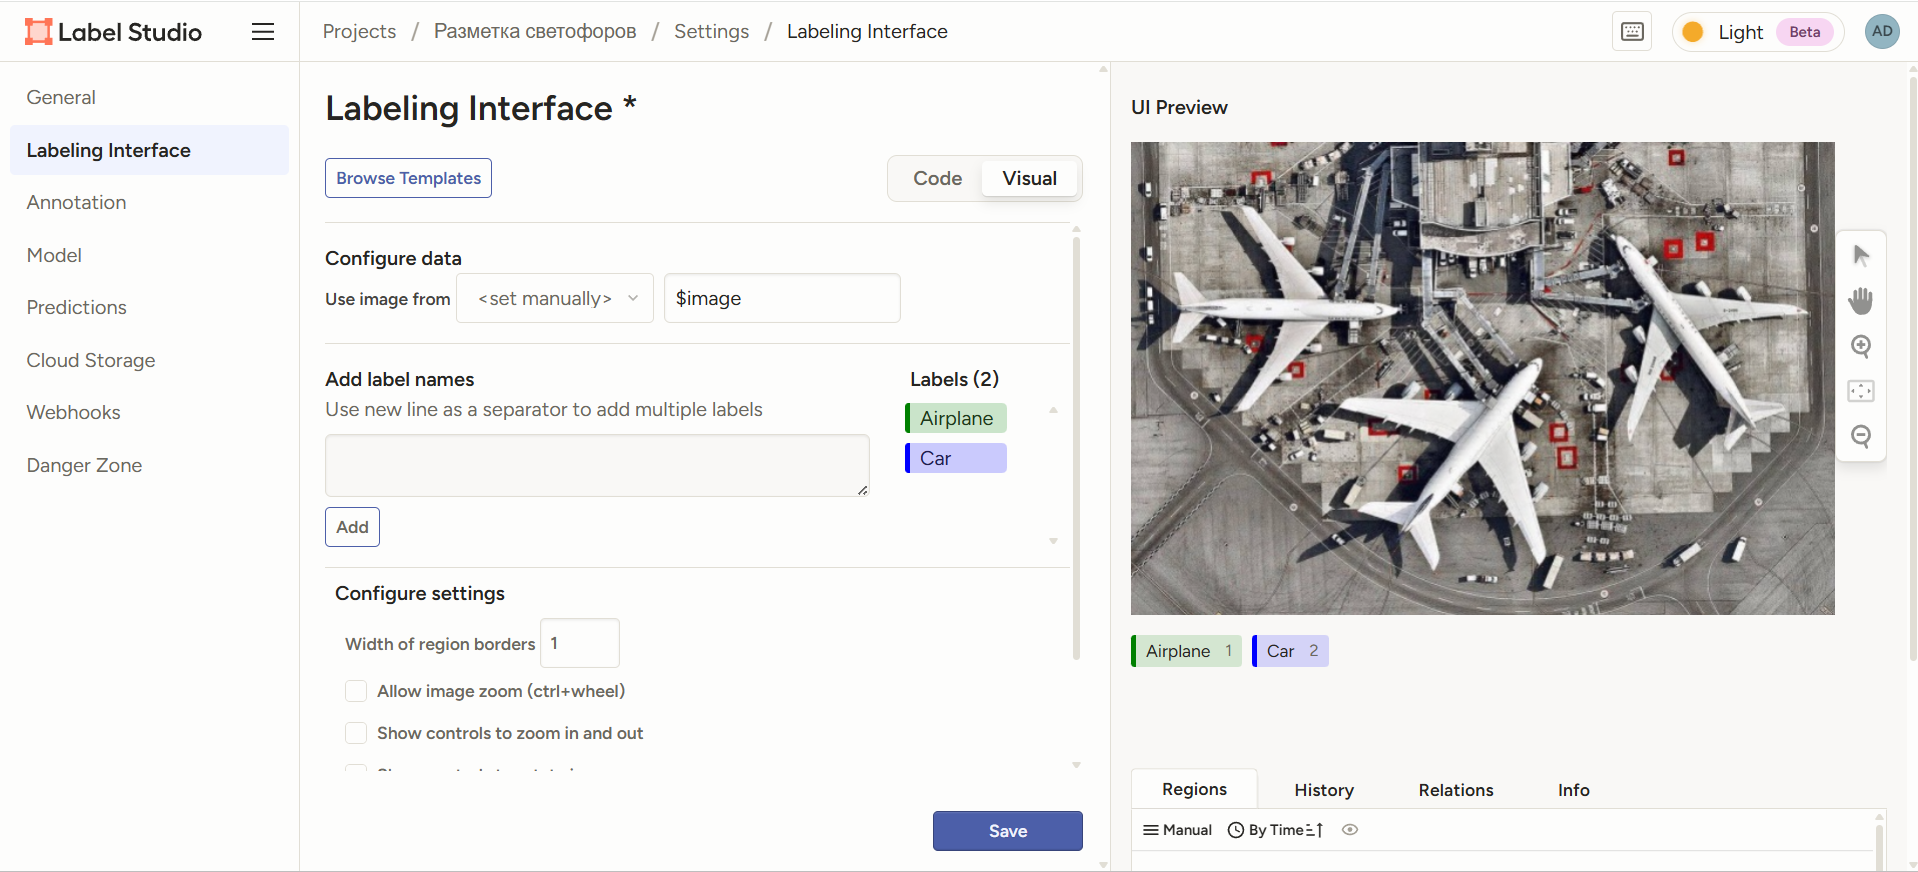Click the zoom to fit icon
1918x872 pixels.
[x=1860, y=391]
